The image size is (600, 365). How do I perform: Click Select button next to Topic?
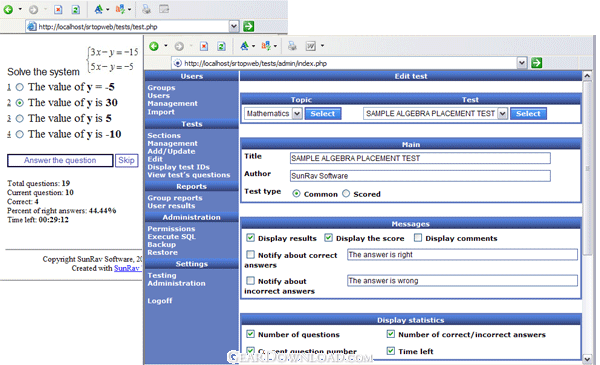[x=323, y=114]
